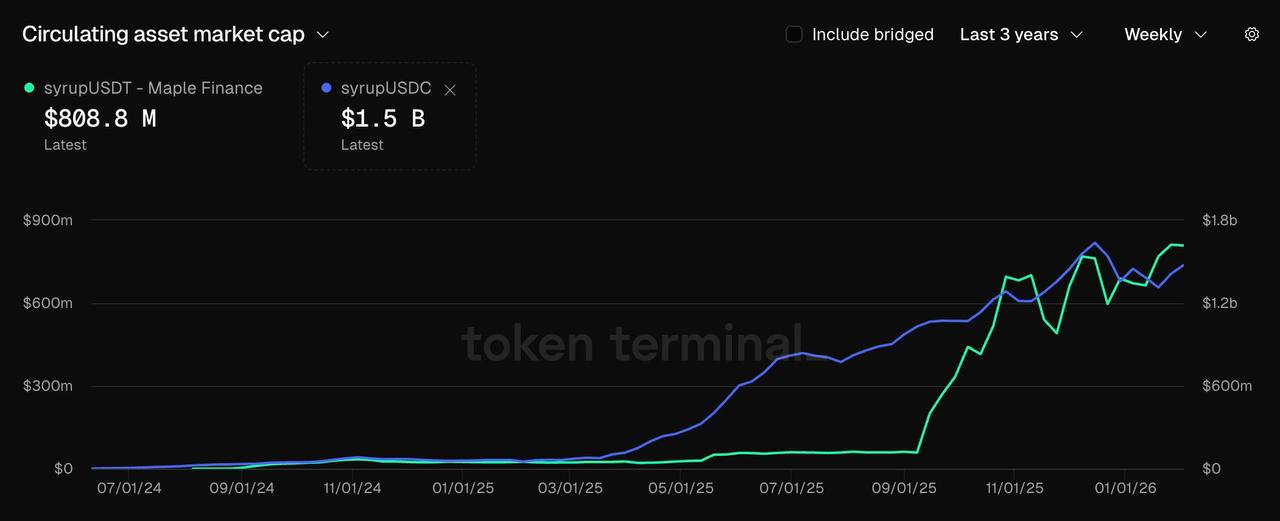Image resolution: width=1280 pixels, height=521 pixels.
Task: Click the chevron next to Last 3 years
Action: pyautogui.click(x=1077, y=34)
